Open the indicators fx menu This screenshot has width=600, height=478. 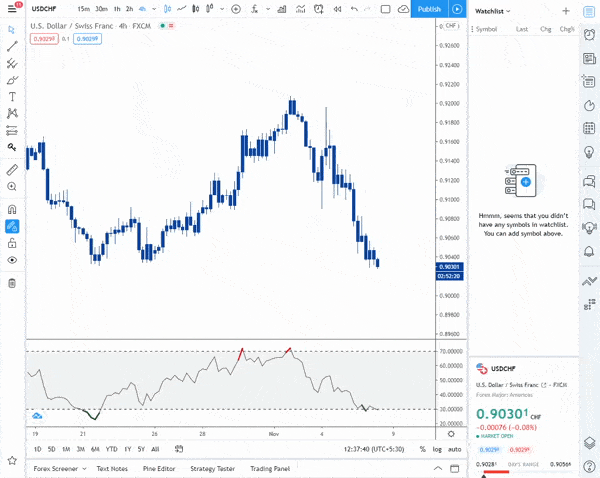pos(254,9)
